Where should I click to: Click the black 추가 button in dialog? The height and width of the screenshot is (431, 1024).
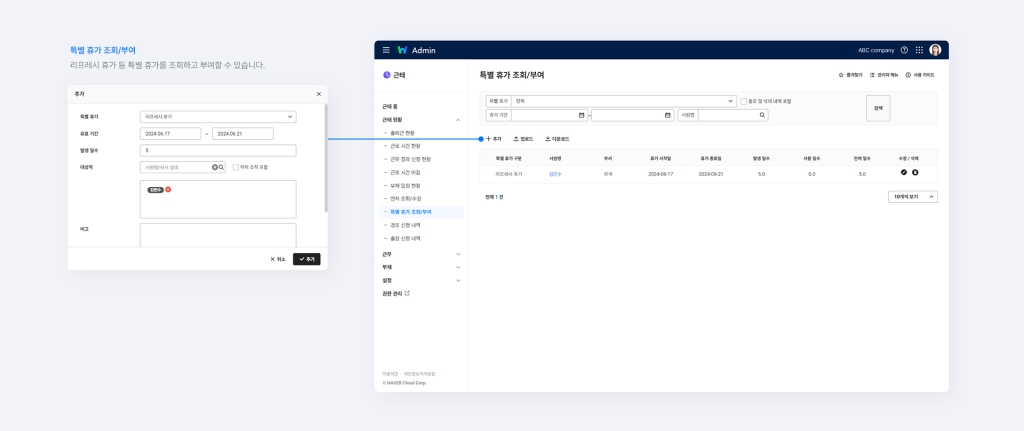coord(306,259)
